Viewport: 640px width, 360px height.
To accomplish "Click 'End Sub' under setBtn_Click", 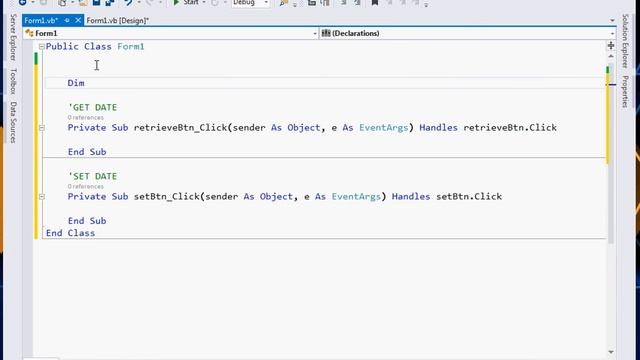I will coord(87,221).
